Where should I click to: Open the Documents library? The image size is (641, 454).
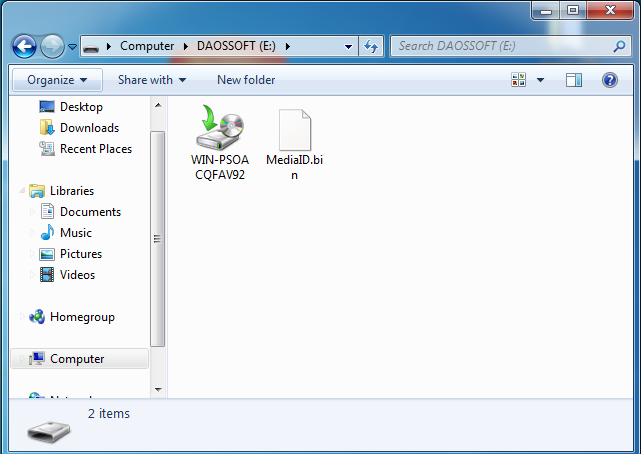[x=90, y=212]
